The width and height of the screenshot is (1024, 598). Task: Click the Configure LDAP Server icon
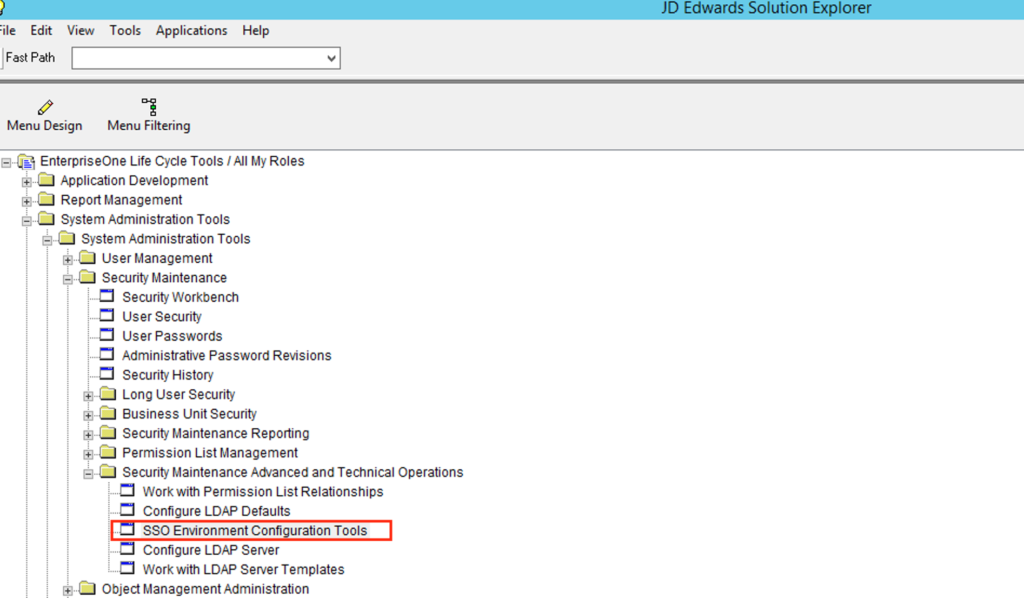click(128, 549)
